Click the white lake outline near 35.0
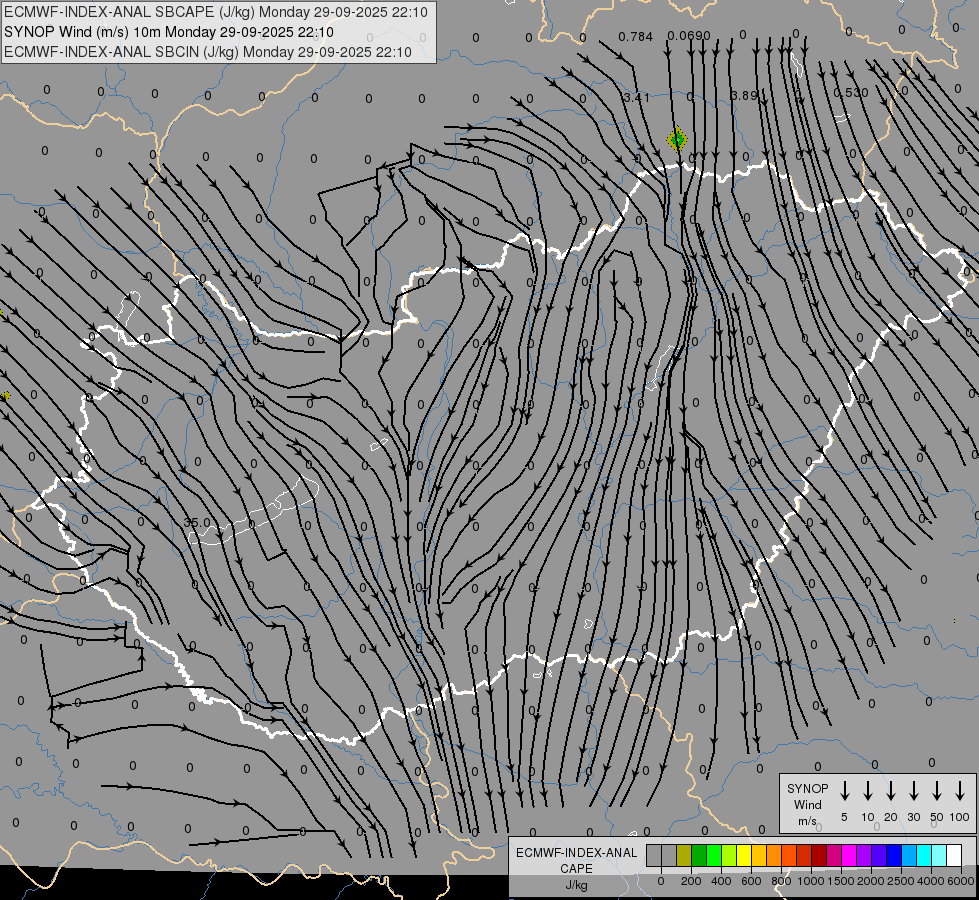The height and width of the screenshot is (900, 979). pos(255,510)
